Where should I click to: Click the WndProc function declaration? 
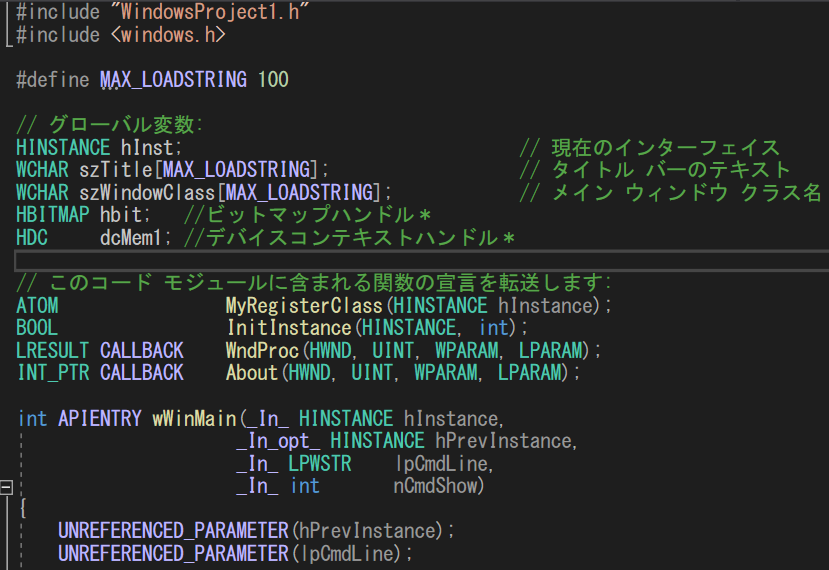pos(262,351)
